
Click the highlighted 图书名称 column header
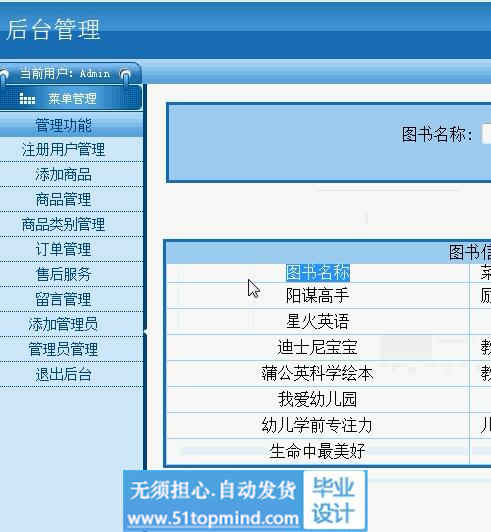(x=318, y=273)
